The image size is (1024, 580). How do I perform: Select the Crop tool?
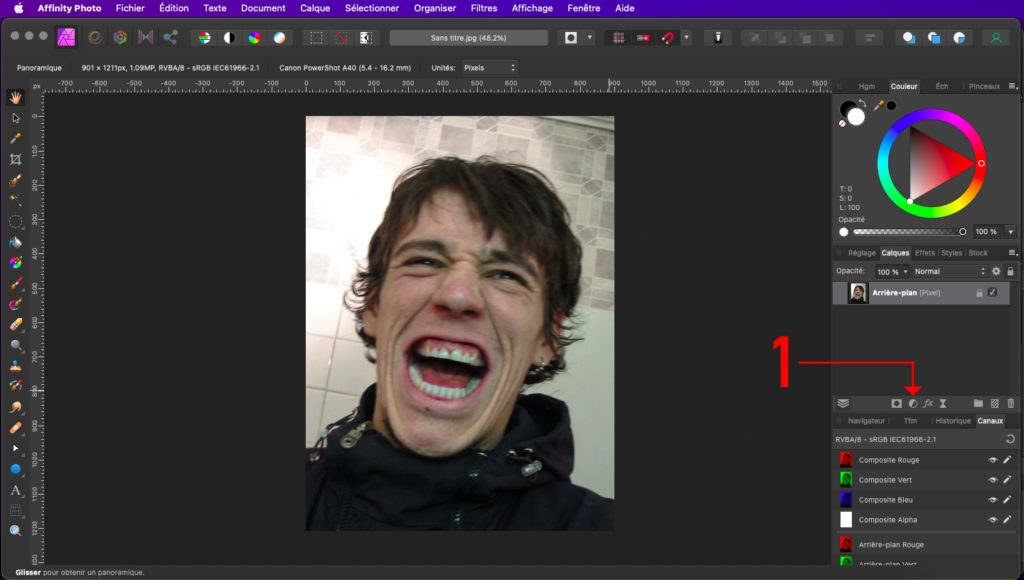coord(16,159)
